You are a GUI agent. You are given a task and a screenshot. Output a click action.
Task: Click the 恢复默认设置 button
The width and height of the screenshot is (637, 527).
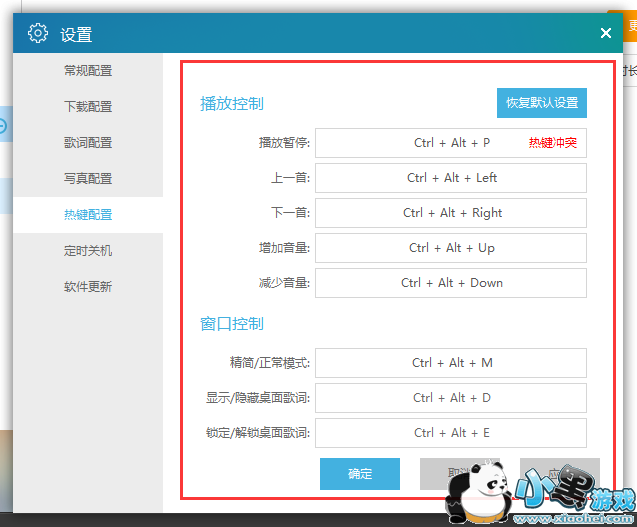(x=542, y=103)
